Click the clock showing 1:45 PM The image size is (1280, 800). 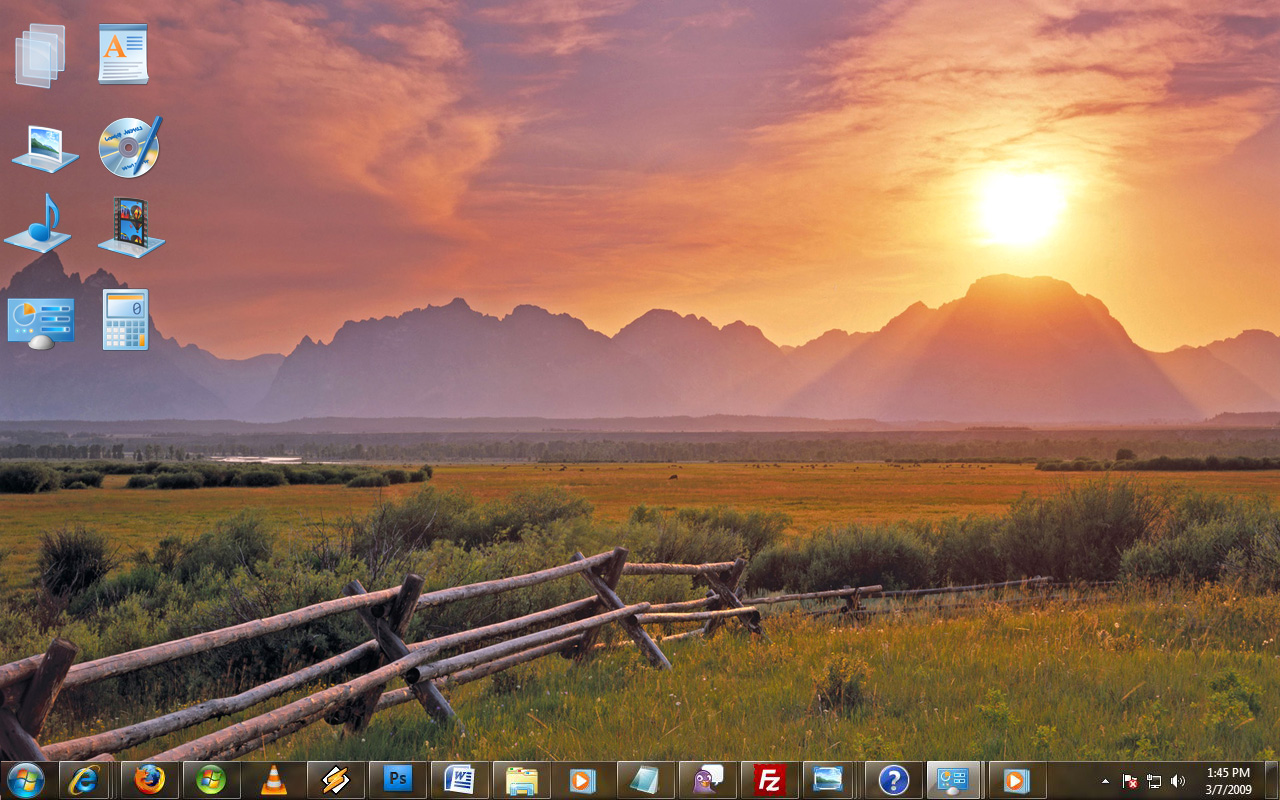coord(1228,780)
